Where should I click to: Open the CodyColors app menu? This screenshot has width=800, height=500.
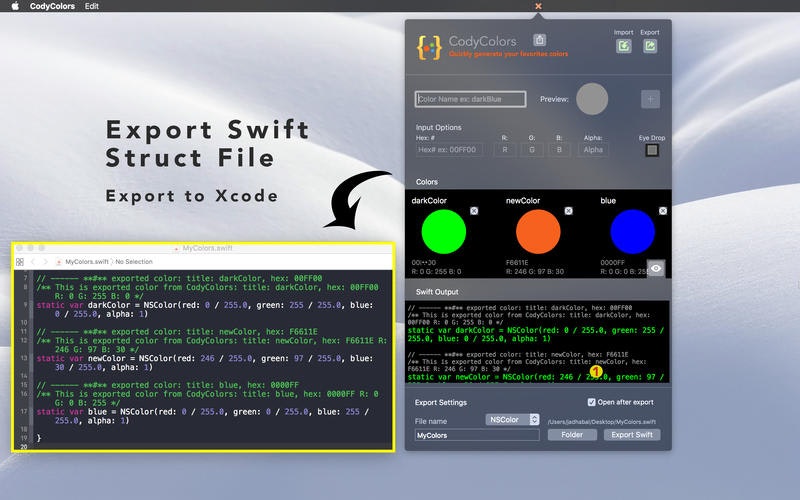pyautogui.click(x=52, y=6)
